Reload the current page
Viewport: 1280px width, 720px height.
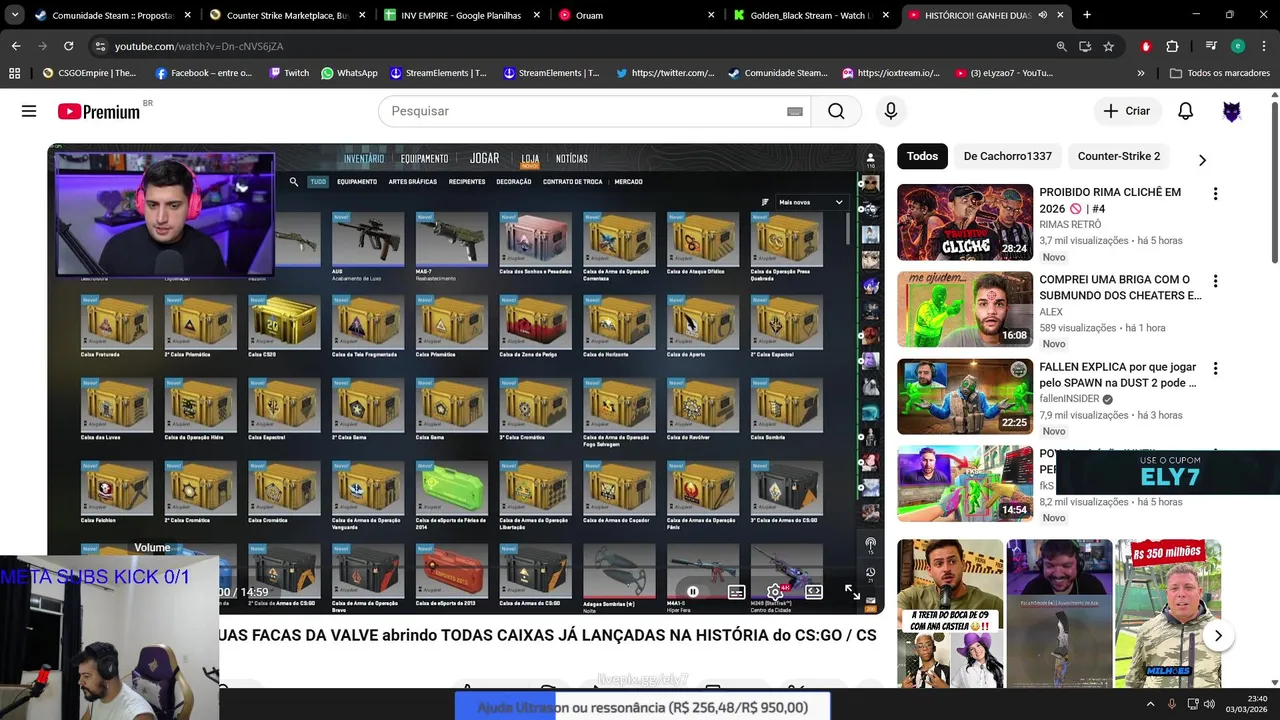pyautogui.click(x=68, y=46)
